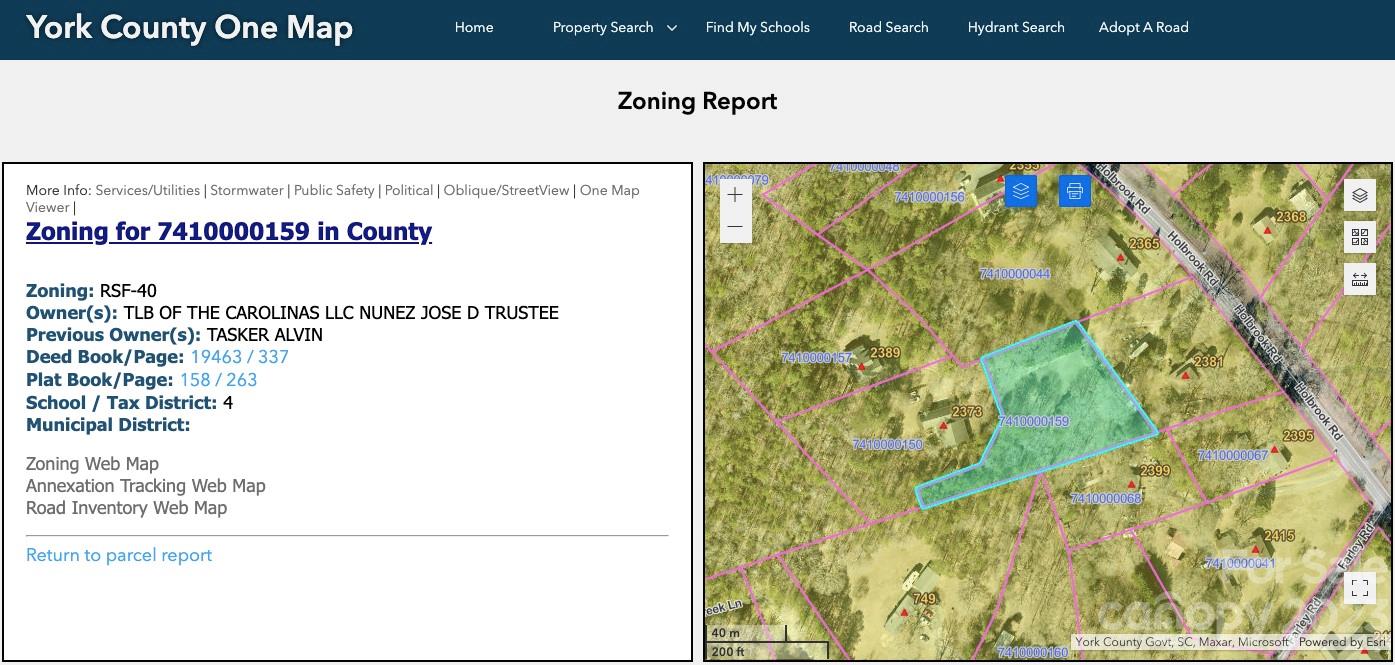The height and width of the screenshot is (665, 1395).
Task: Open the basemap gallery grid icon
Action: [1359, 237]
